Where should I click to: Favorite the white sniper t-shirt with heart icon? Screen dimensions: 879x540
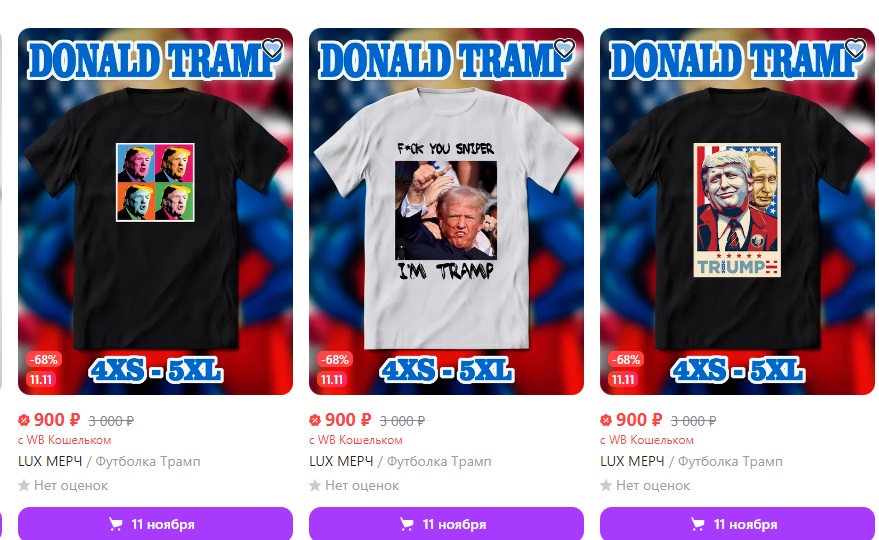click(564, 49)
